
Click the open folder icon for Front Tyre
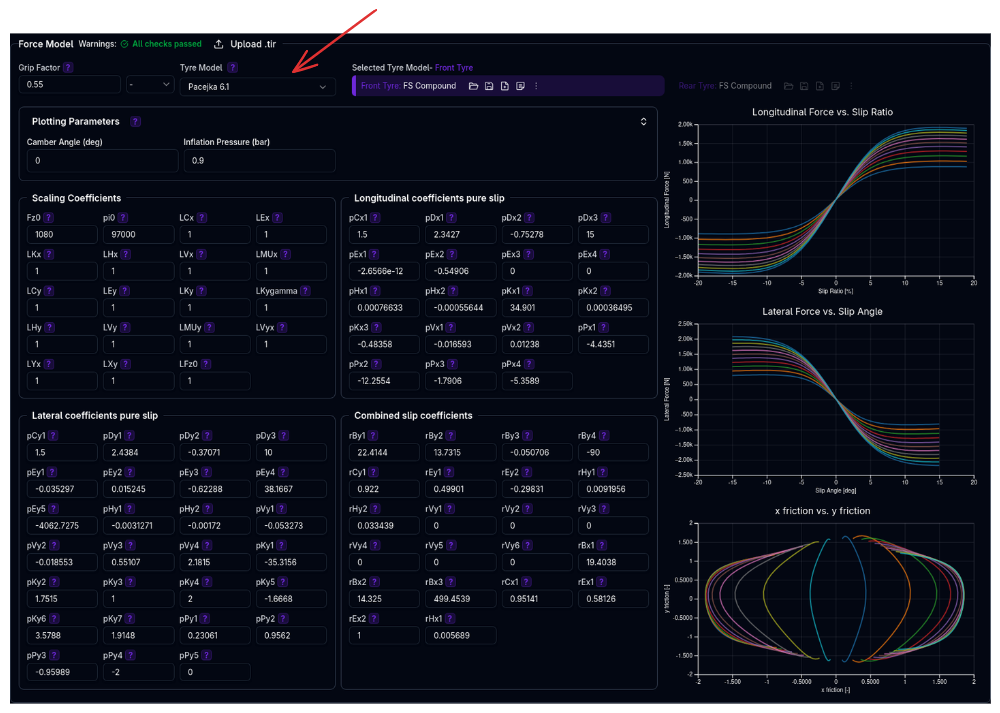(473, 86)
